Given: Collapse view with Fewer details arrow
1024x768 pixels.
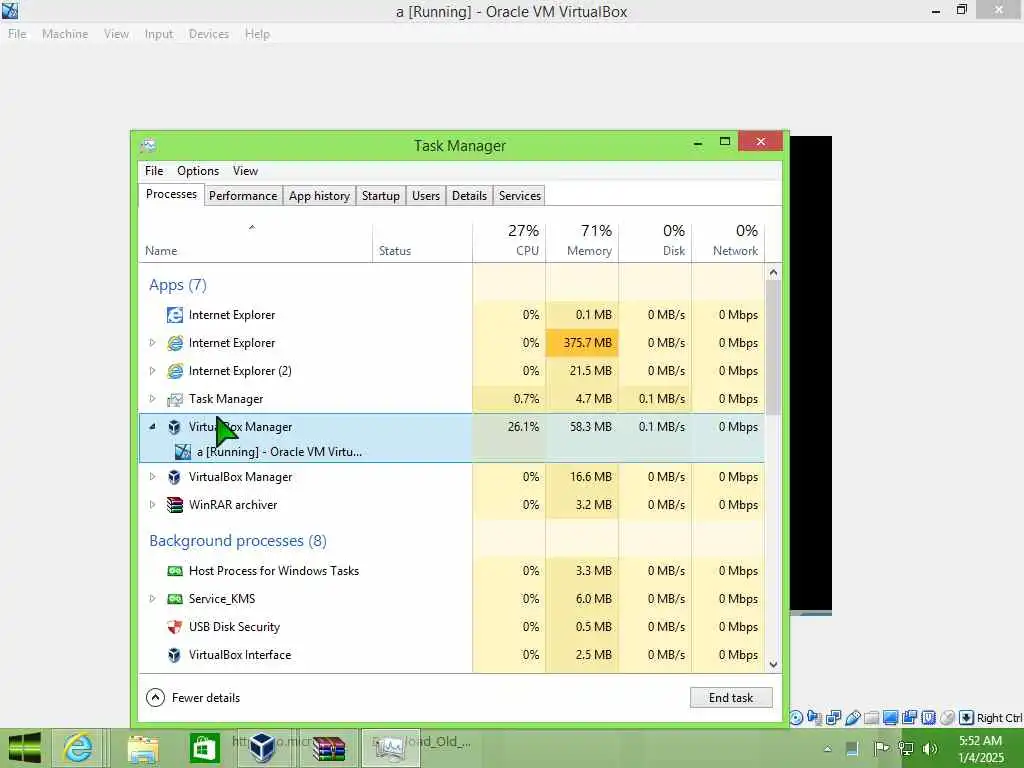Looking at the screenshot, I should click(155, 697).
